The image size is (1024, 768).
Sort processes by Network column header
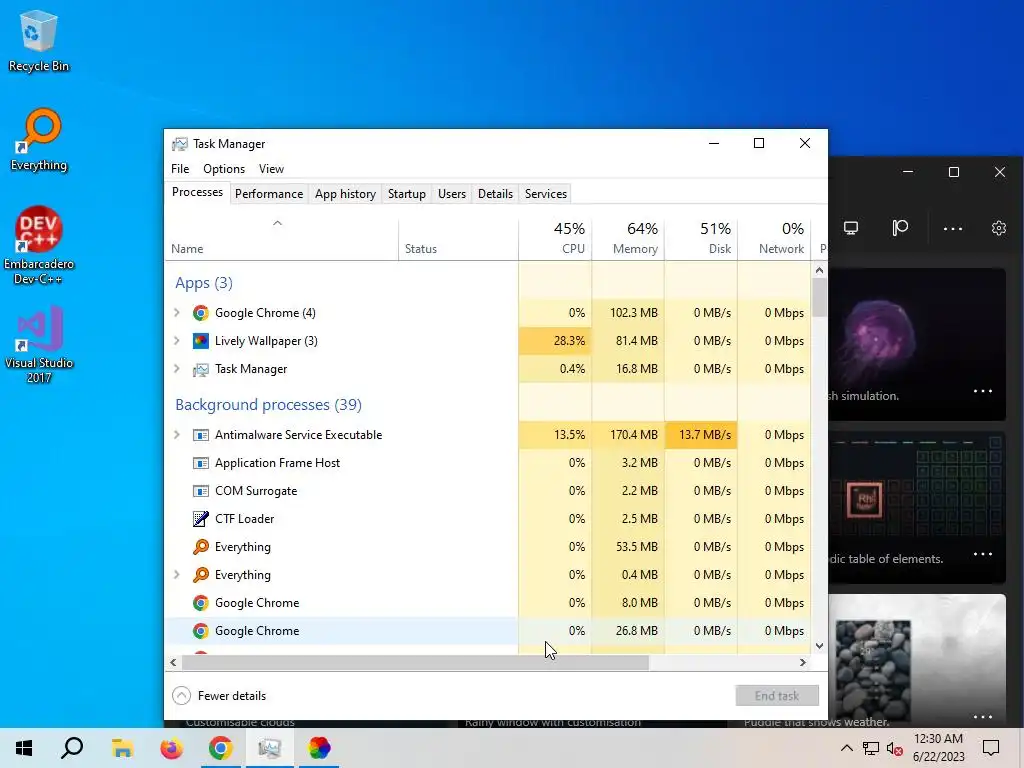click(775, 238)
